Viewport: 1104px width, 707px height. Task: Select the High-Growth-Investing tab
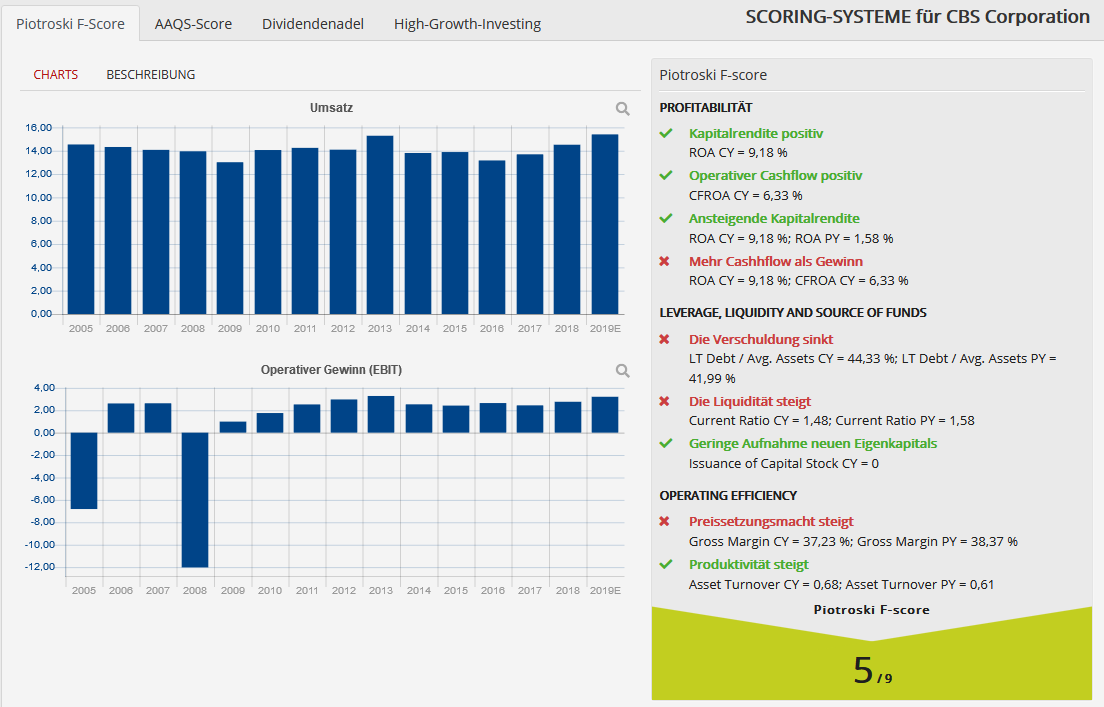(x=468, y=24)
